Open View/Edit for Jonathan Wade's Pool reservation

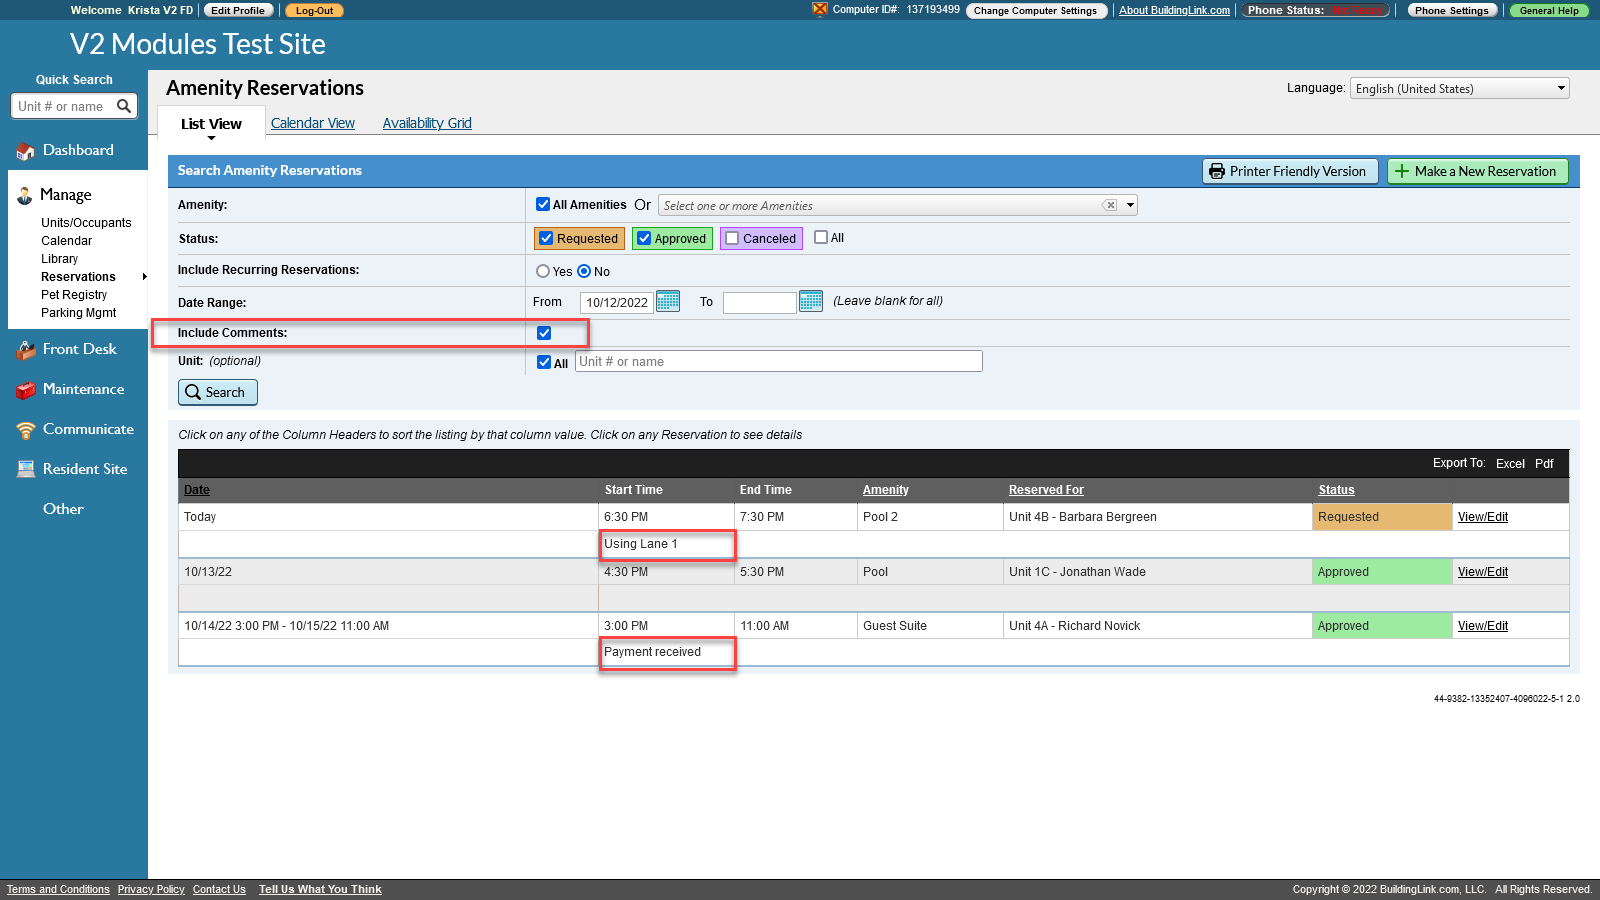tap(1483, 571)
